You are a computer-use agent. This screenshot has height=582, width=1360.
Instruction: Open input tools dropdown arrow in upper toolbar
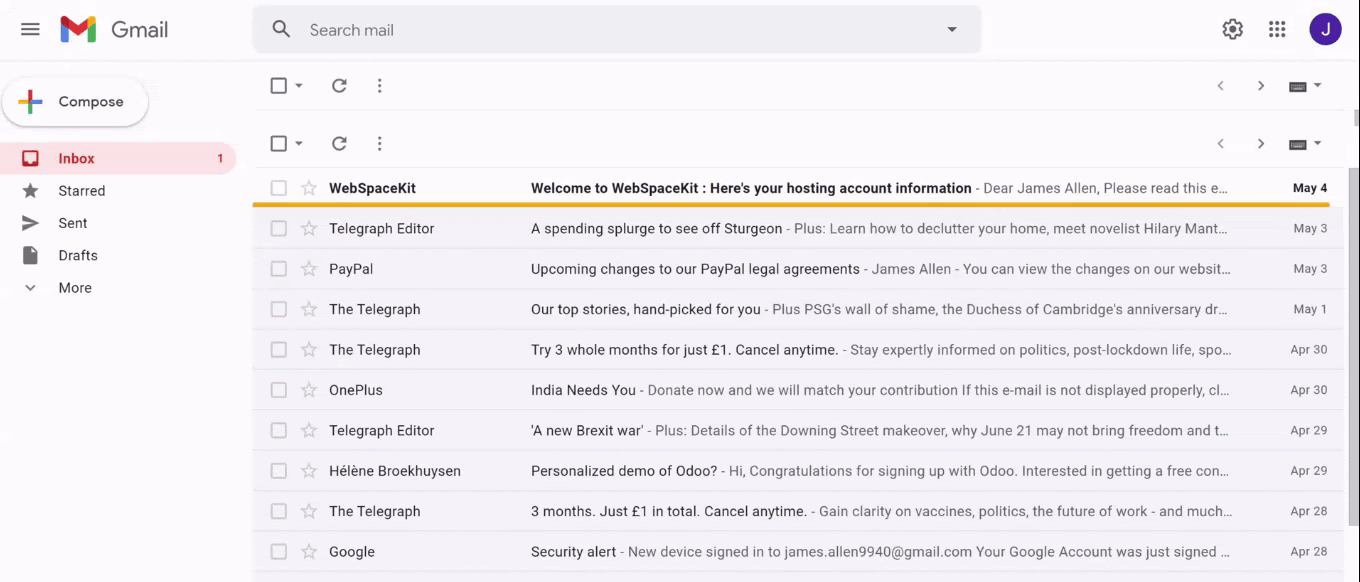[x=1317, y=86]
